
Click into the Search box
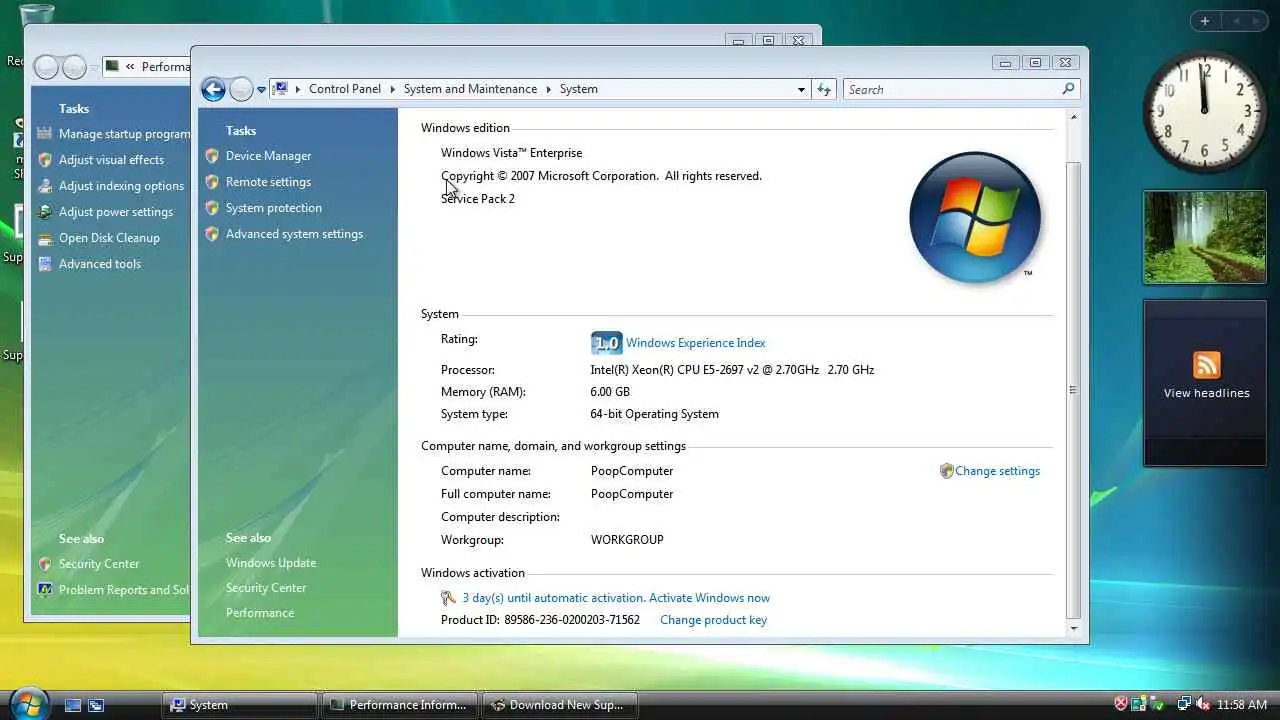tap(950, 89)
